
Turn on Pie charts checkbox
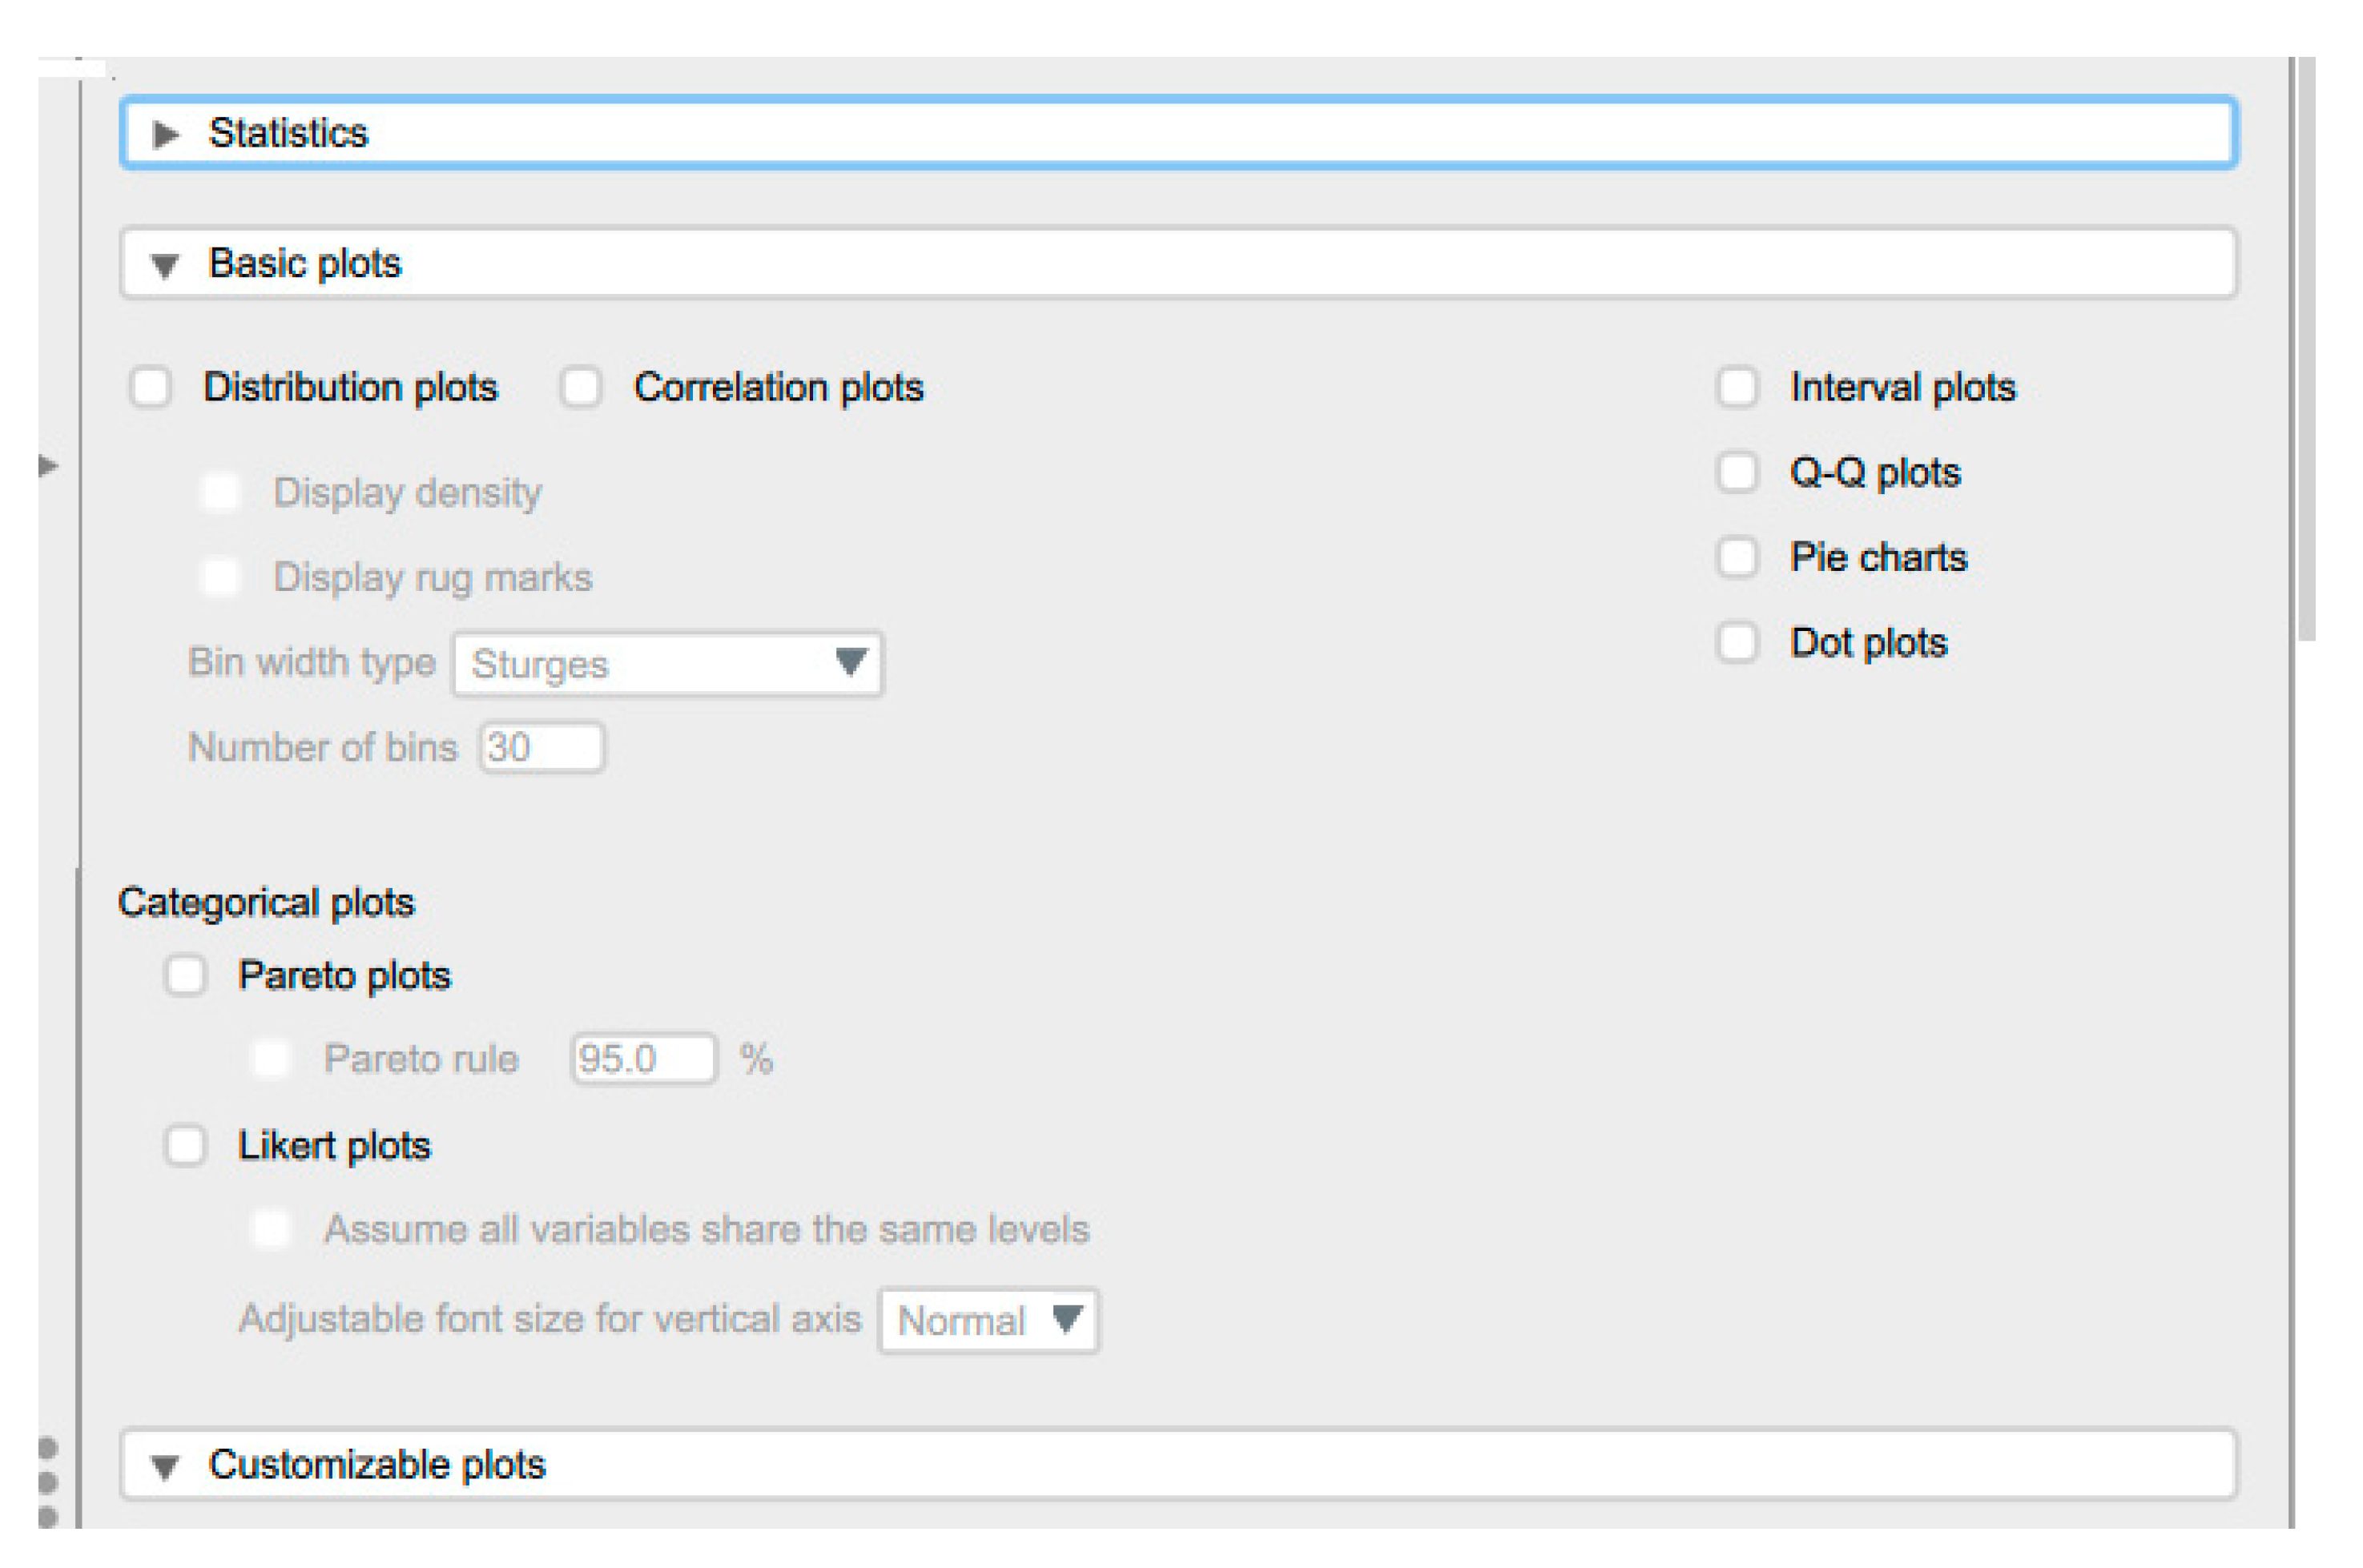click(x=1737, y=557)
